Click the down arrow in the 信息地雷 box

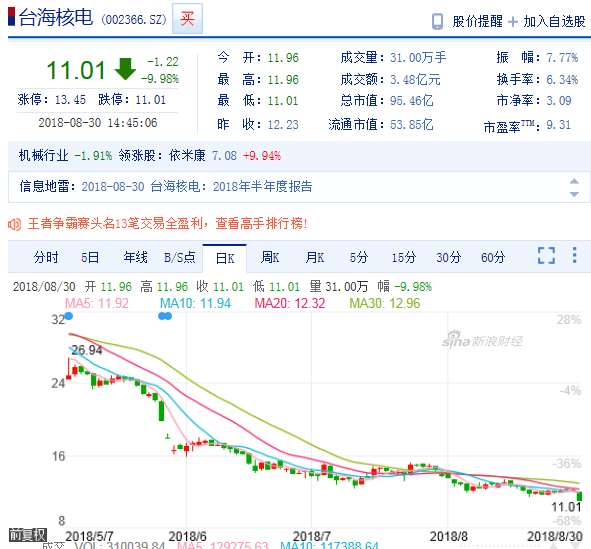coord(574,194)
